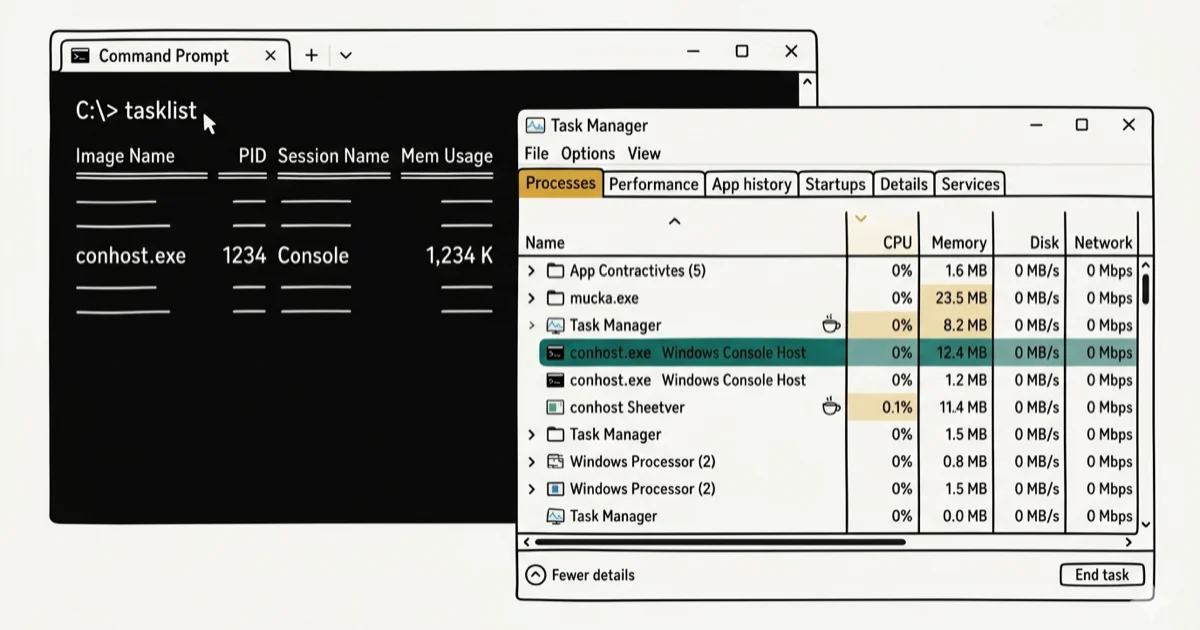Expand the first Task Manager process row
The image size is (1200, 630).
tap(531, 325)
